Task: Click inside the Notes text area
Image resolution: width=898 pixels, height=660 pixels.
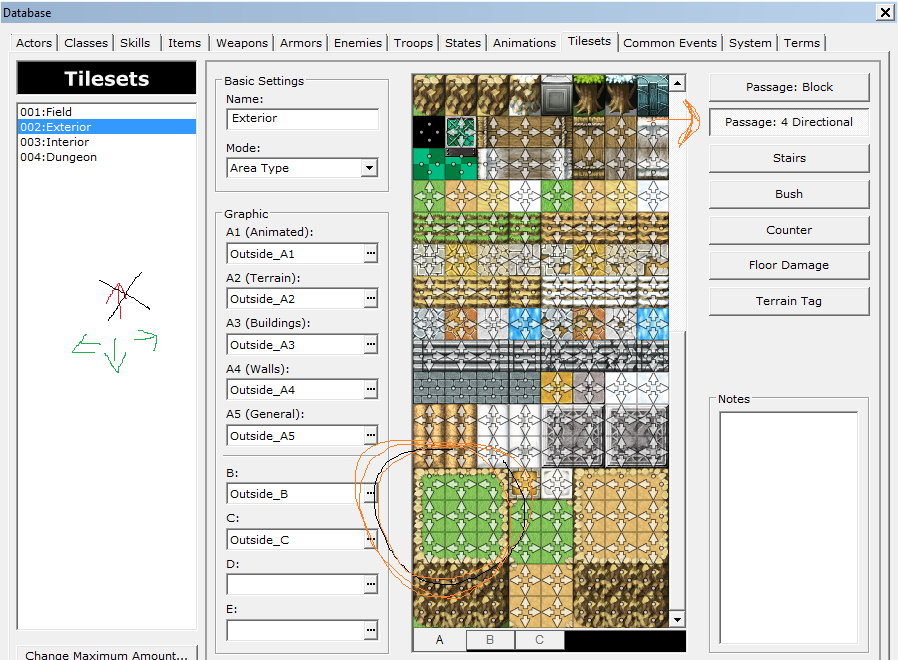Action: [x=789, y=528]
